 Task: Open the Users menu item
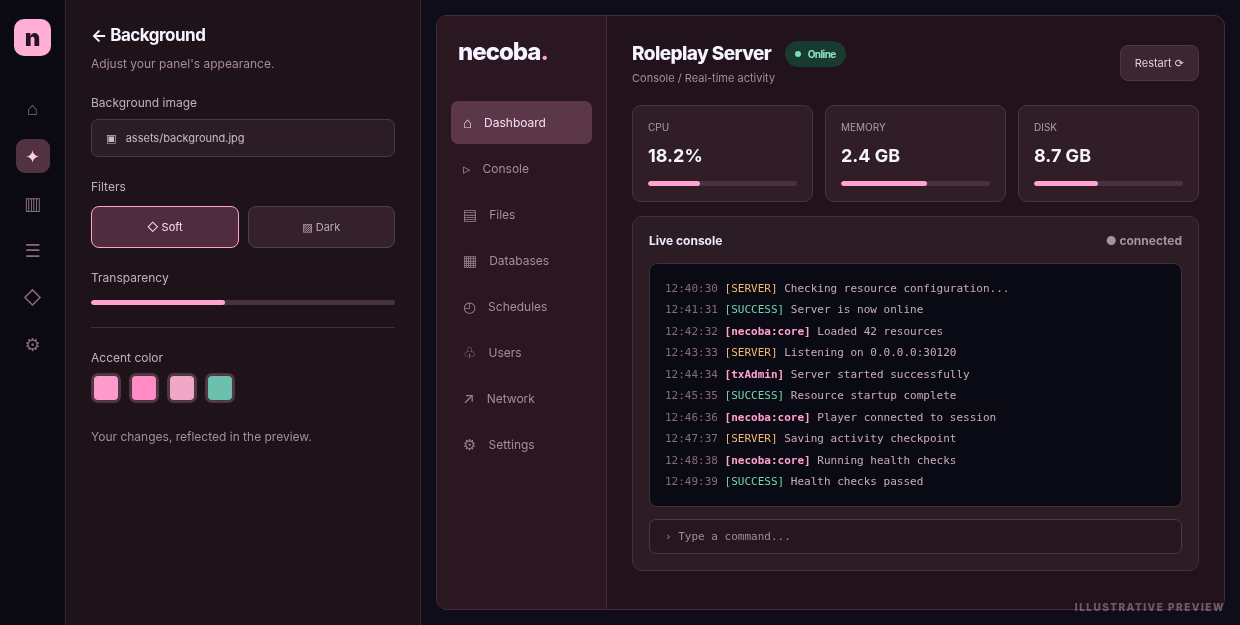click(x=521, y=353)
